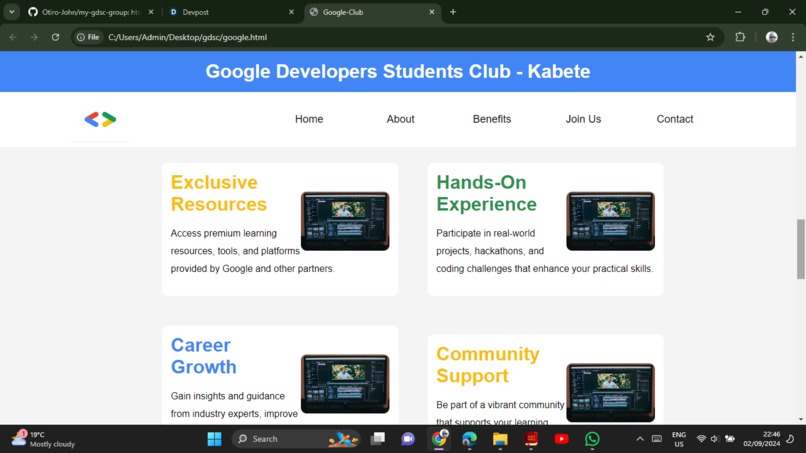
Task: Click the scrollbar down arrow
Action: [800, 420]
